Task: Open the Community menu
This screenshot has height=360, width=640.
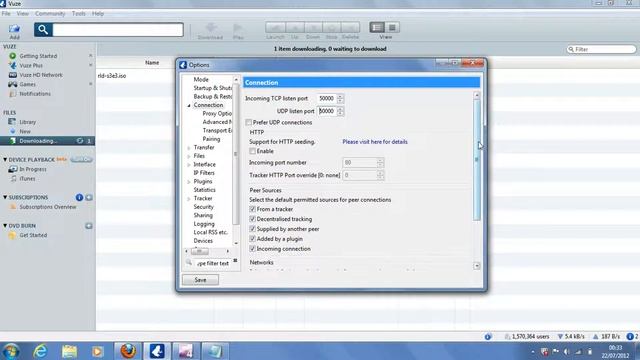Action: (50, 13)
